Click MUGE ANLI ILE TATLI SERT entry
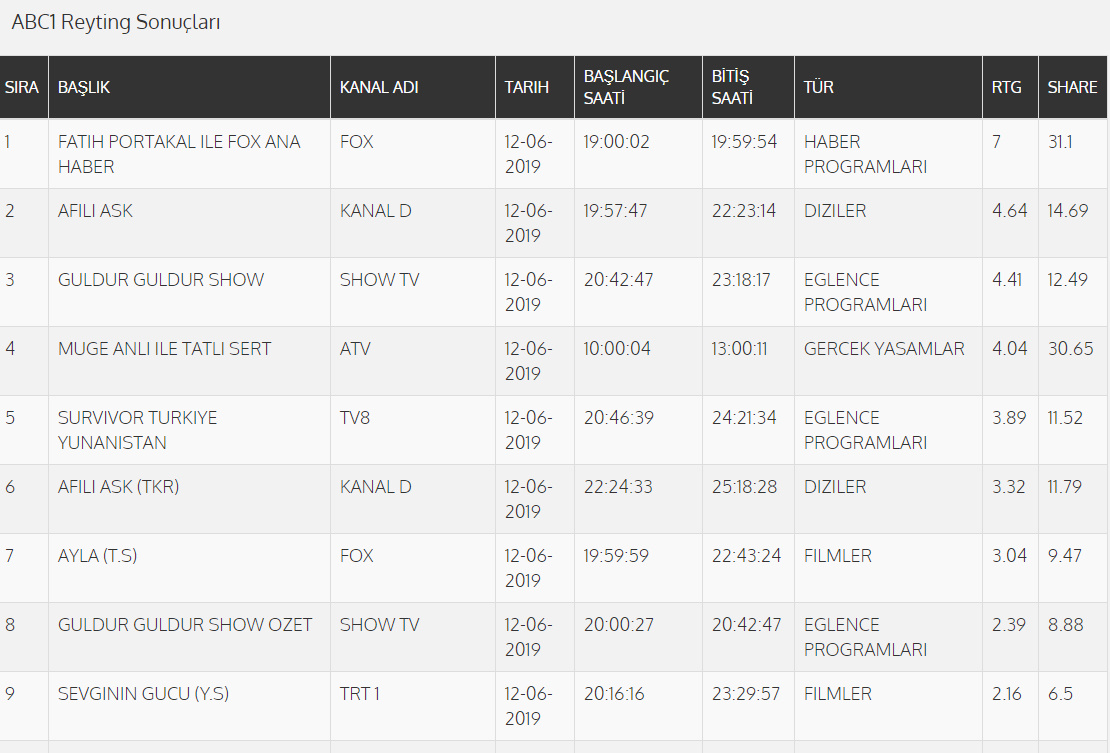Image resolution: width=1110 pixels, height=753 pixels. point(164,349)
